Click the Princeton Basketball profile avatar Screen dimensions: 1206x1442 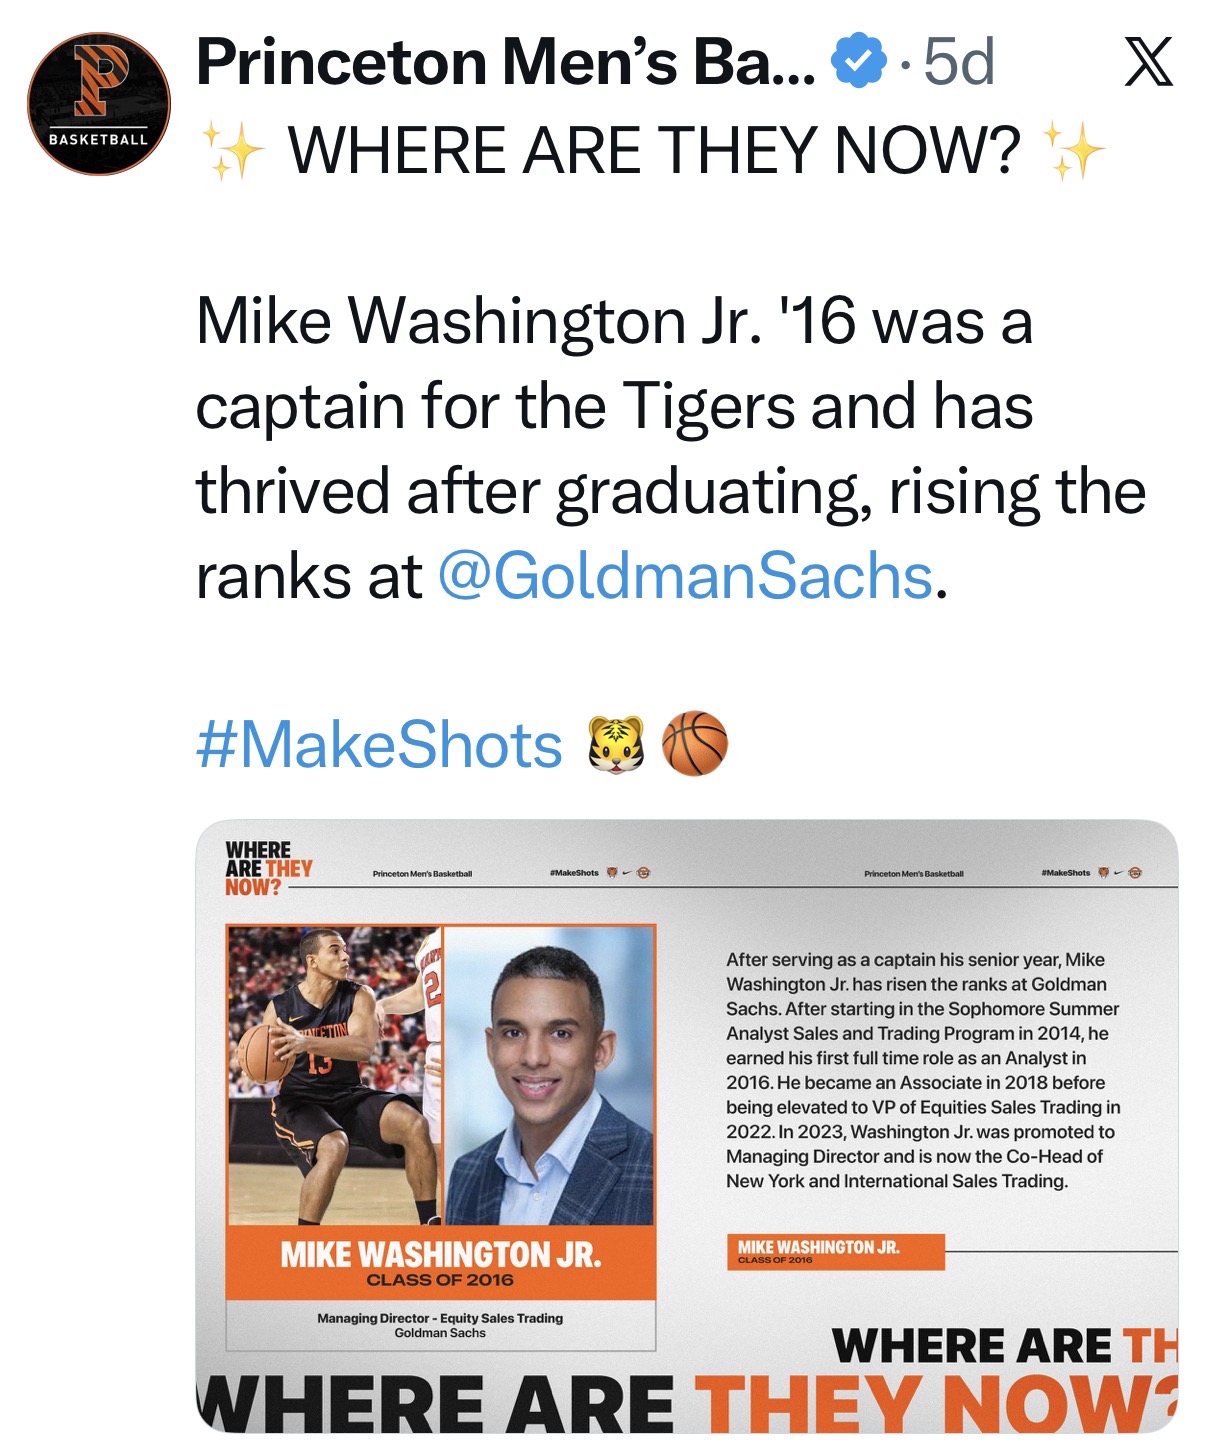coord(99,104)
